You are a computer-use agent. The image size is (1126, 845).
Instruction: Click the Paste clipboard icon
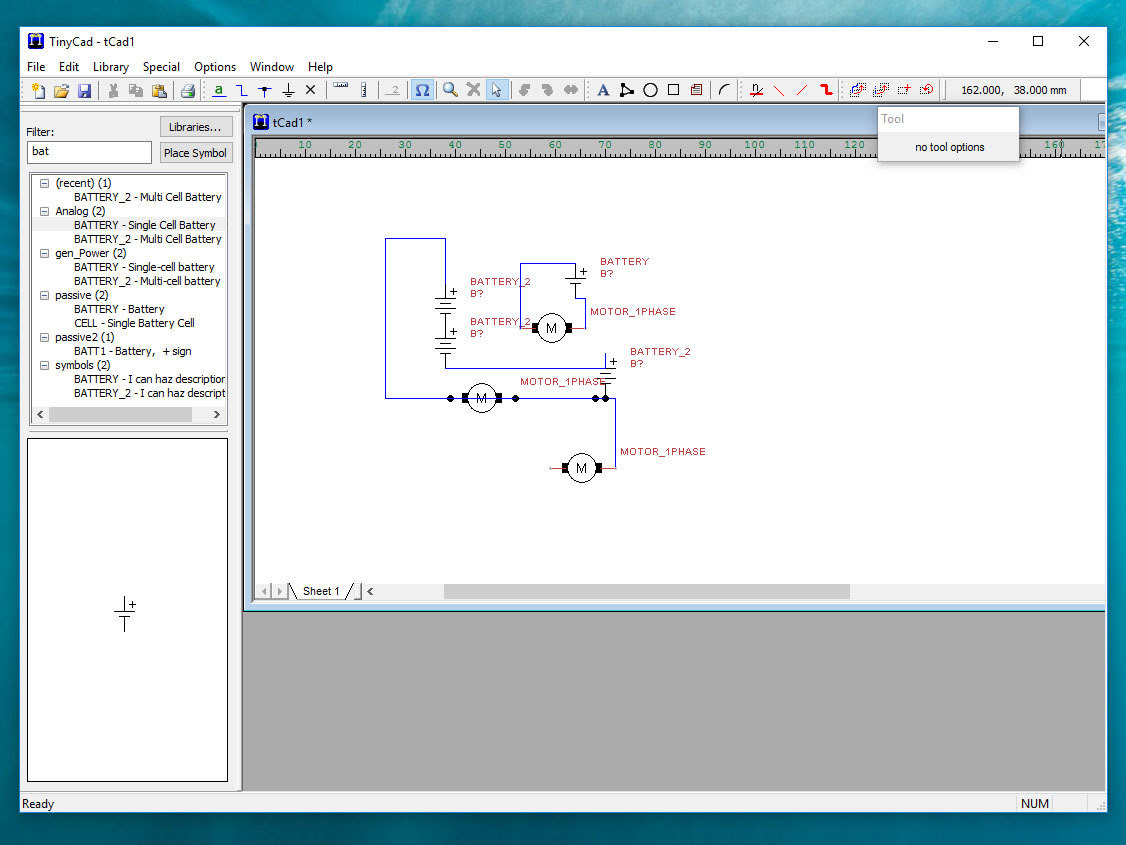click(x=159, y=90)
